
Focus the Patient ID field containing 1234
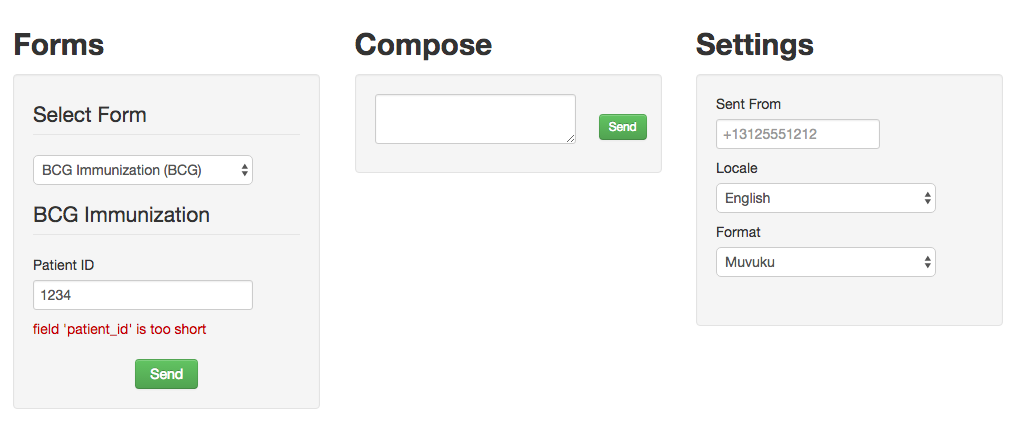[143, 295]
